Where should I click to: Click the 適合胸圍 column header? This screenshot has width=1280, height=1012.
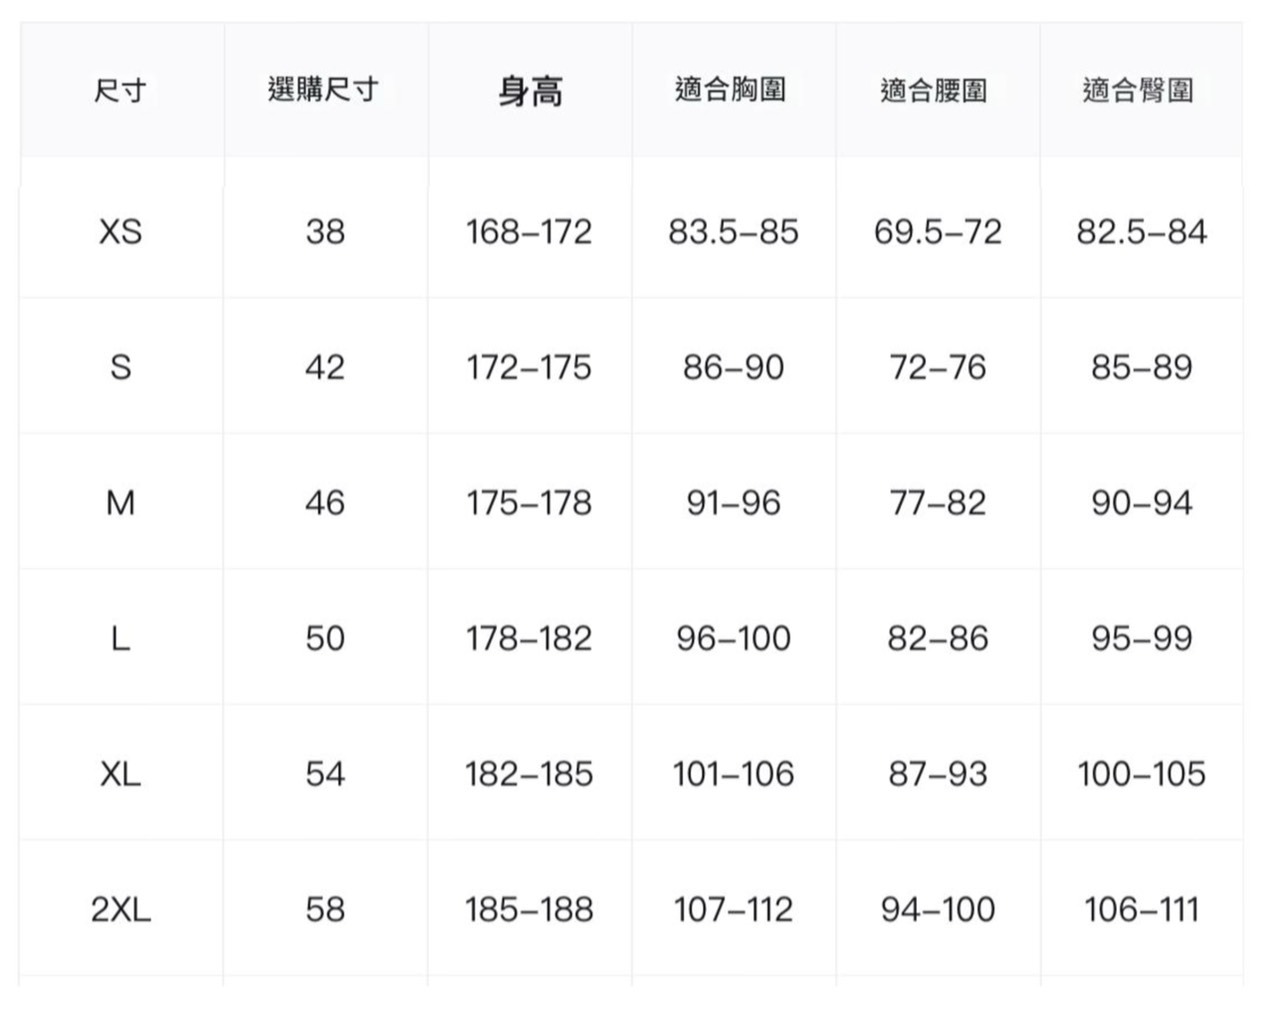coord(731,90)
